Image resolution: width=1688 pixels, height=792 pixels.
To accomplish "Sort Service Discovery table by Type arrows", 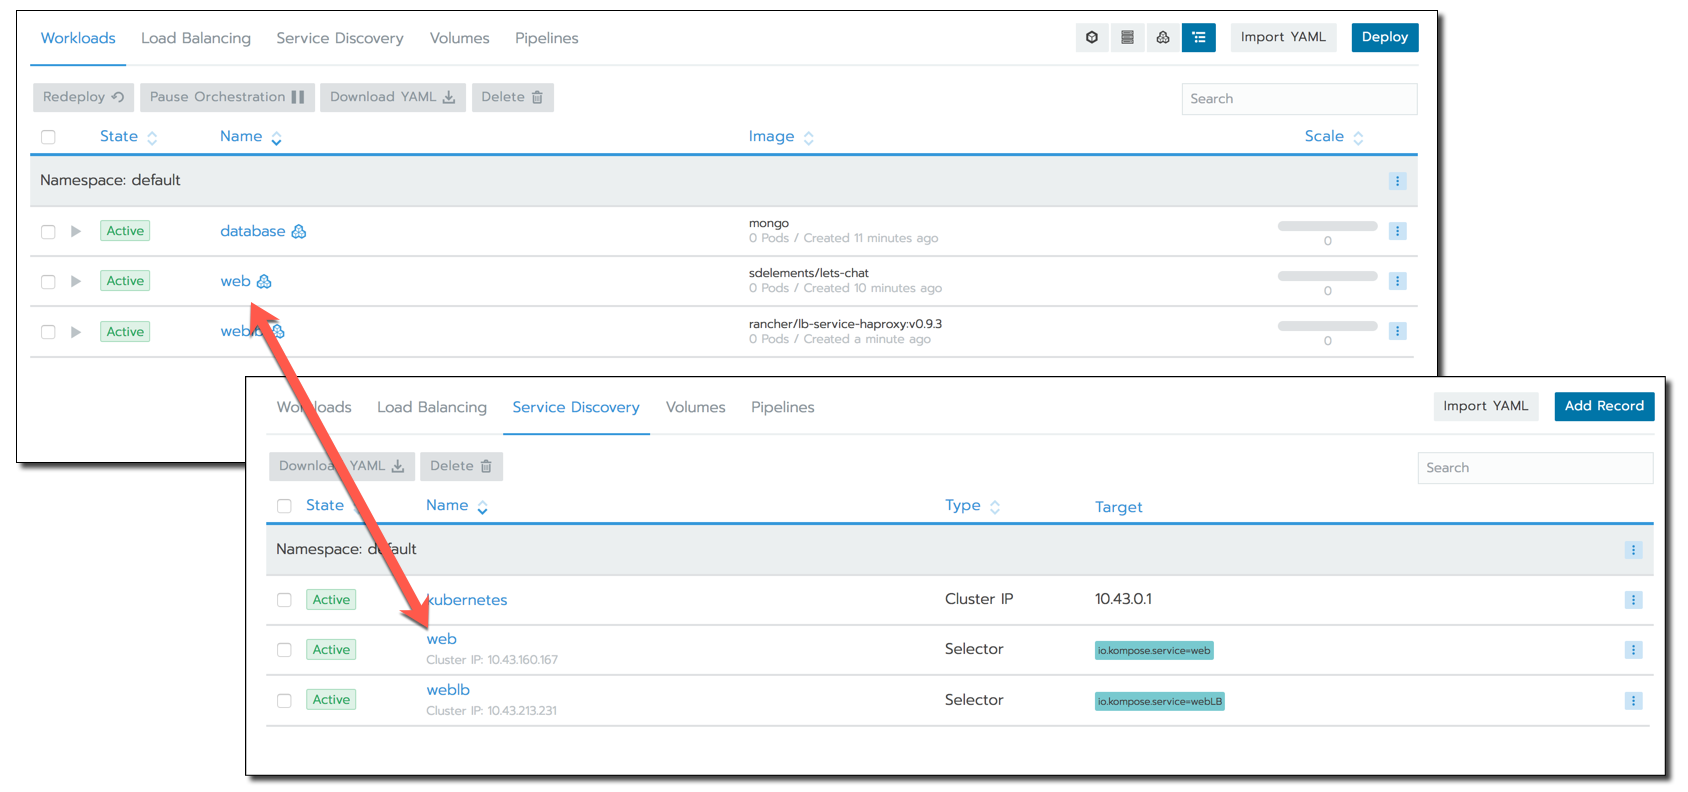I will coord(994,507).
